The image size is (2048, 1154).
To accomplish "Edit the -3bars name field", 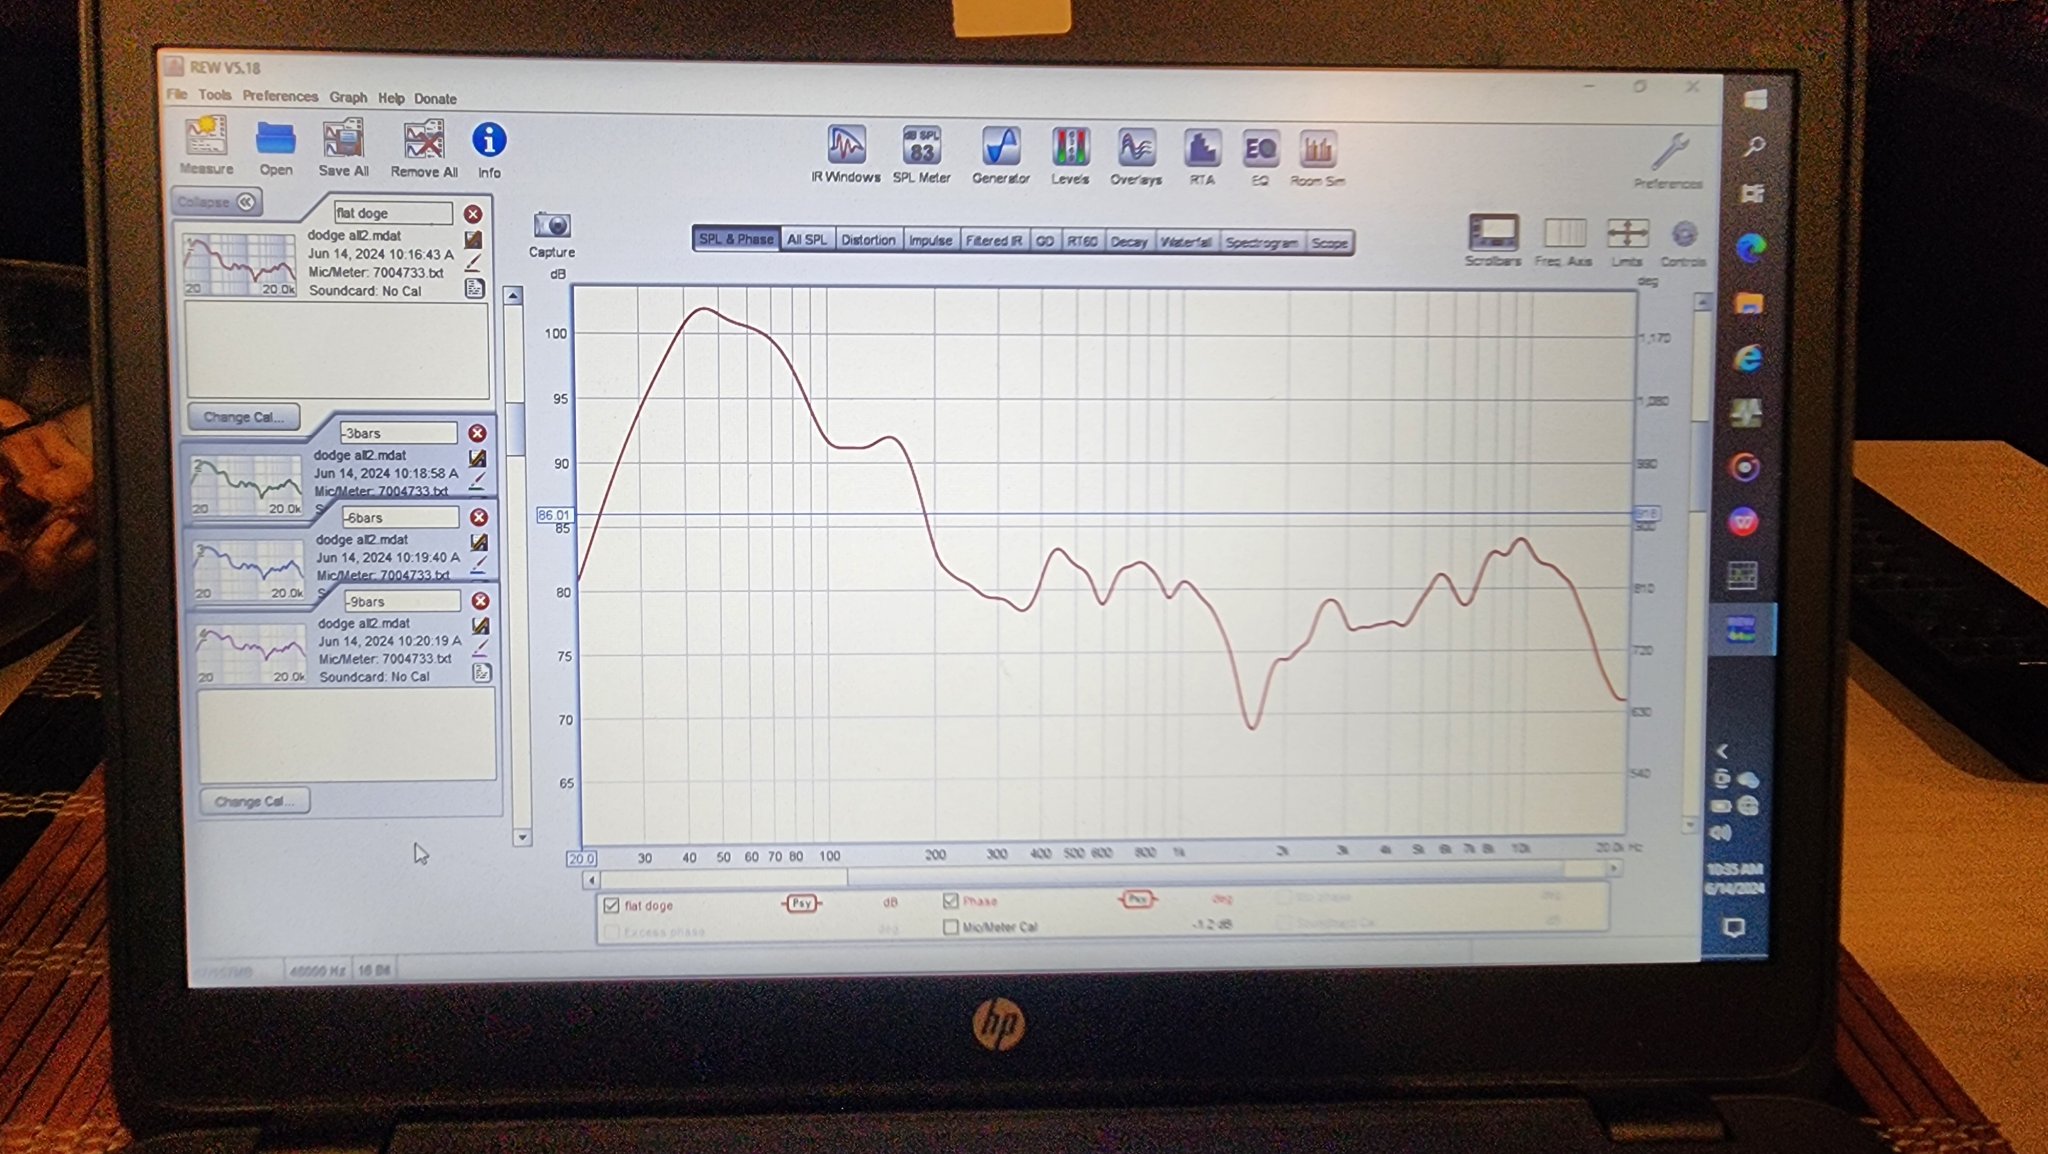I will 398,433.
